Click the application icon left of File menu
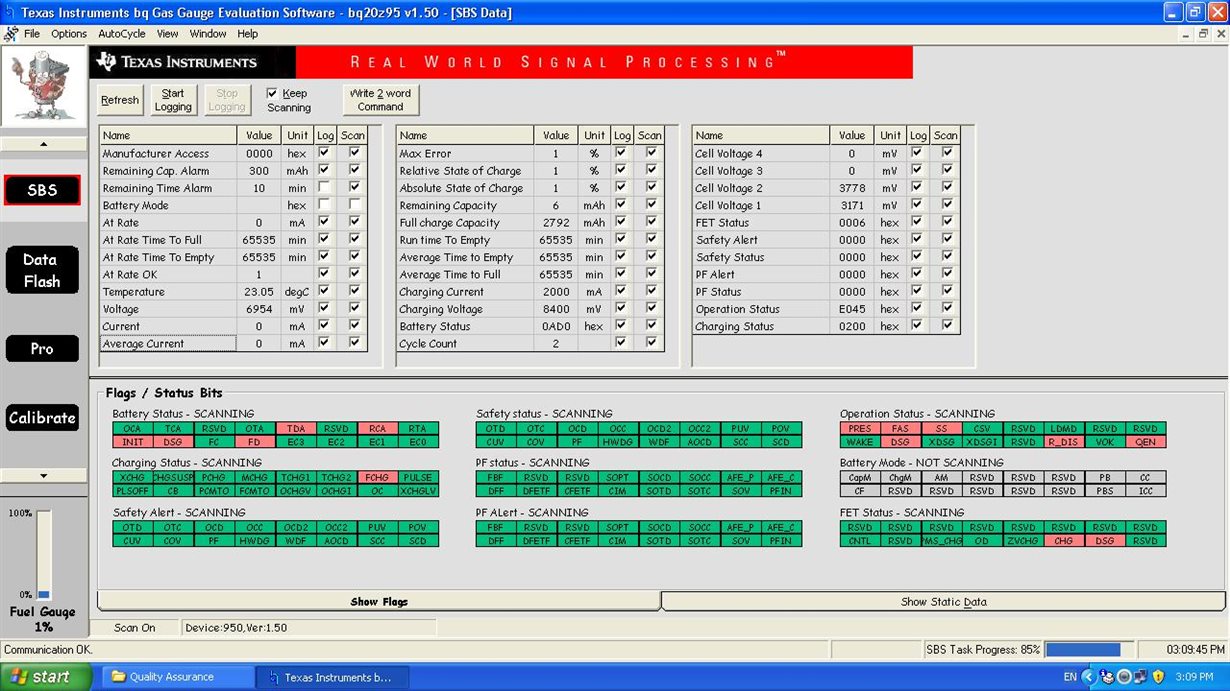Viewport: 1230px width, 691px height. pyautogui.click(x=11, y=33)
